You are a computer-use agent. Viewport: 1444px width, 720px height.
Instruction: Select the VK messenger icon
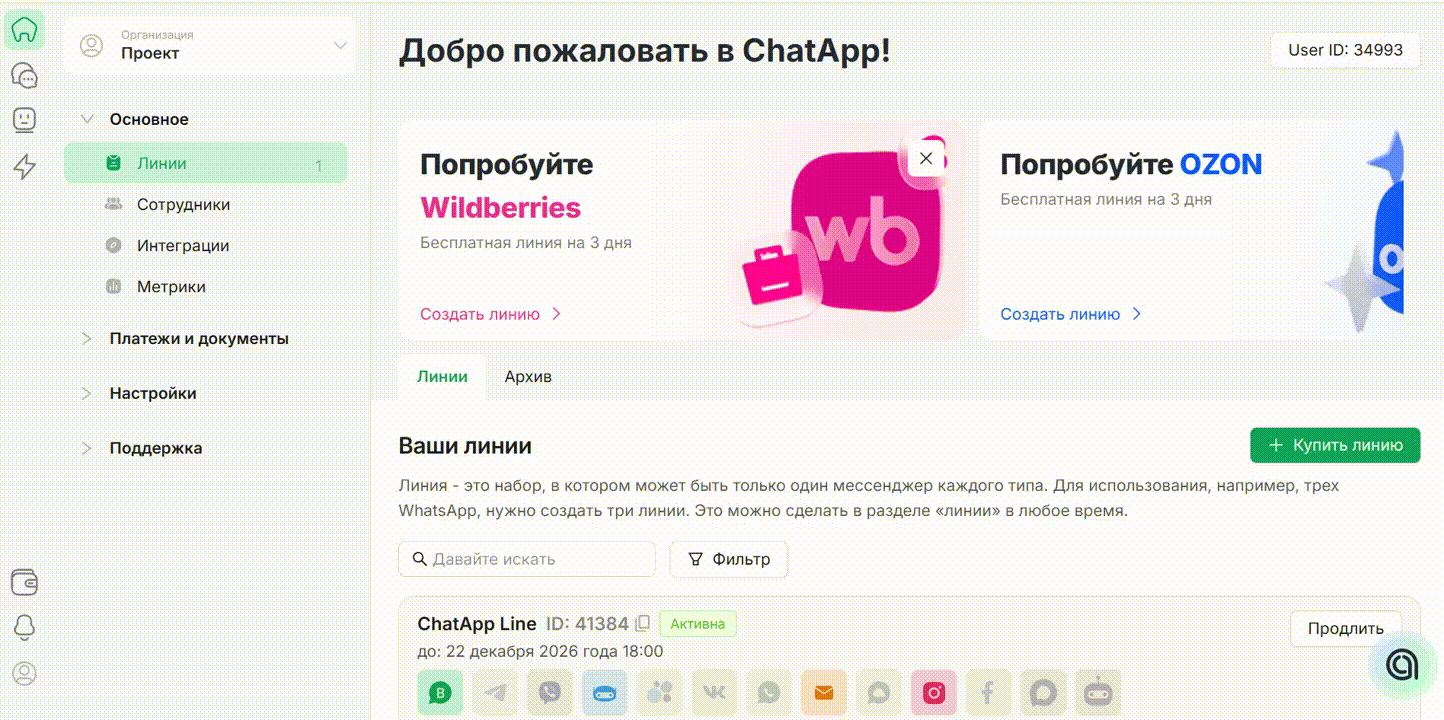(714, 692)
